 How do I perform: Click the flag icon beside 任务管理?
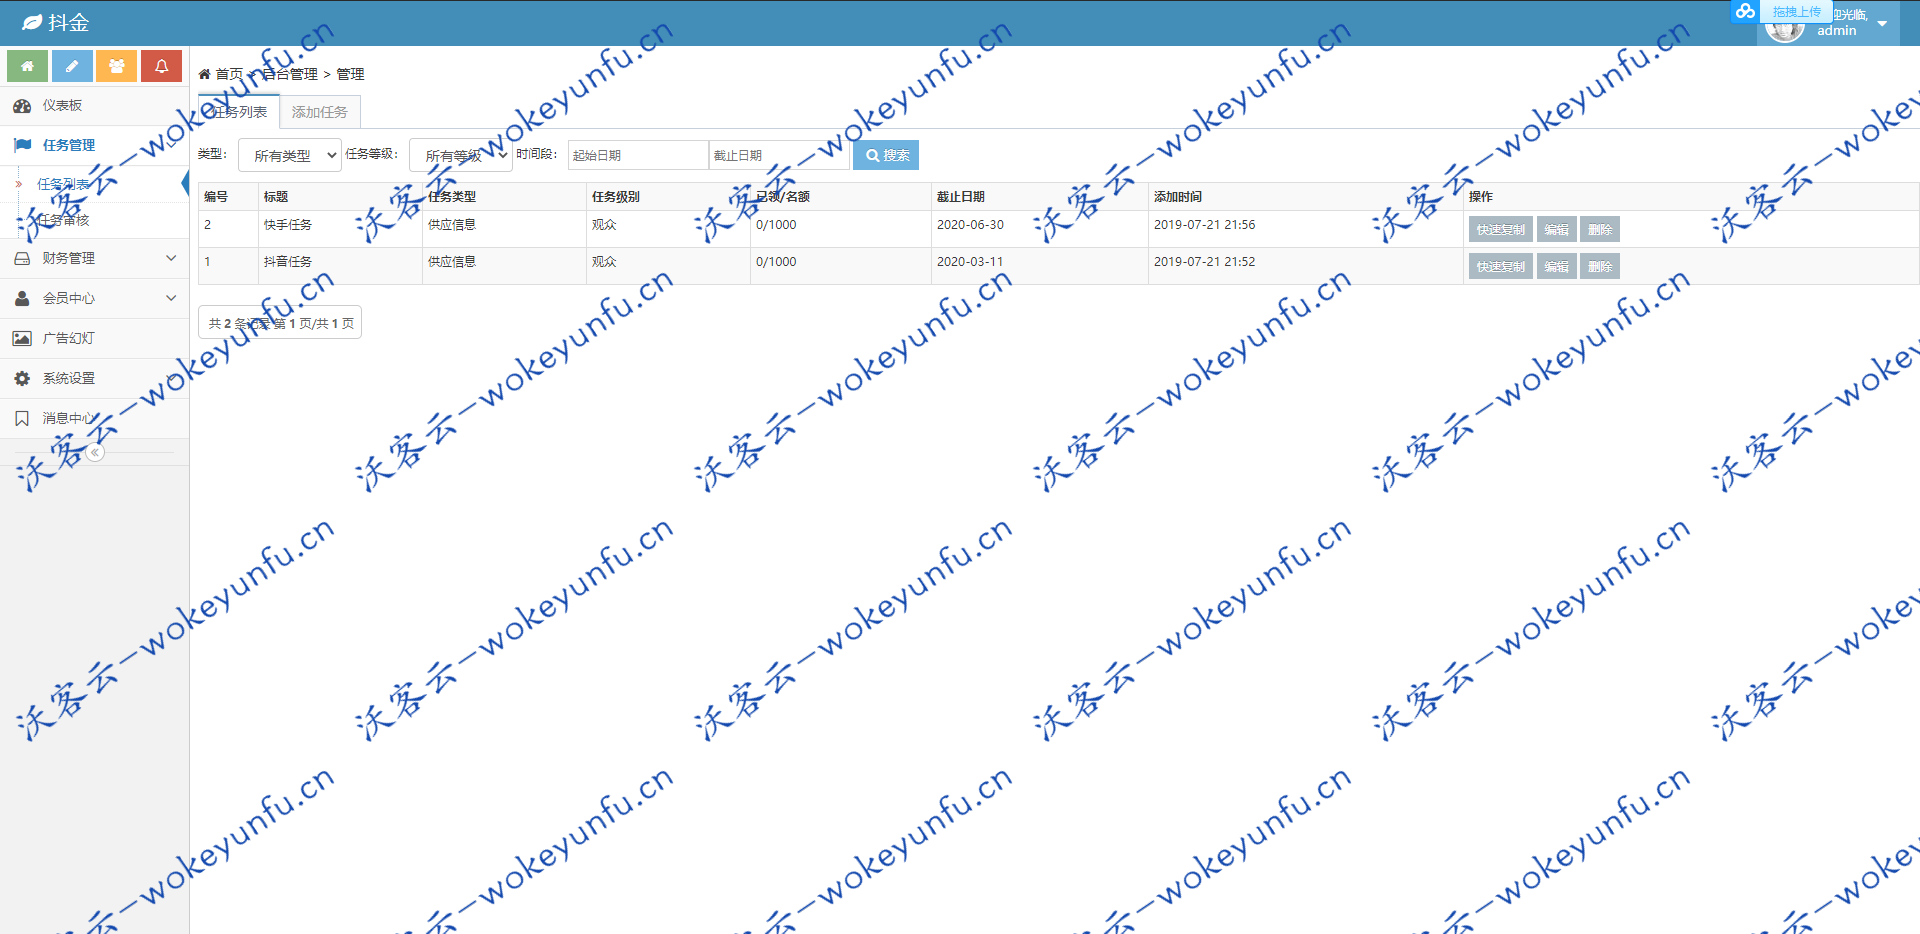point(22,145)
